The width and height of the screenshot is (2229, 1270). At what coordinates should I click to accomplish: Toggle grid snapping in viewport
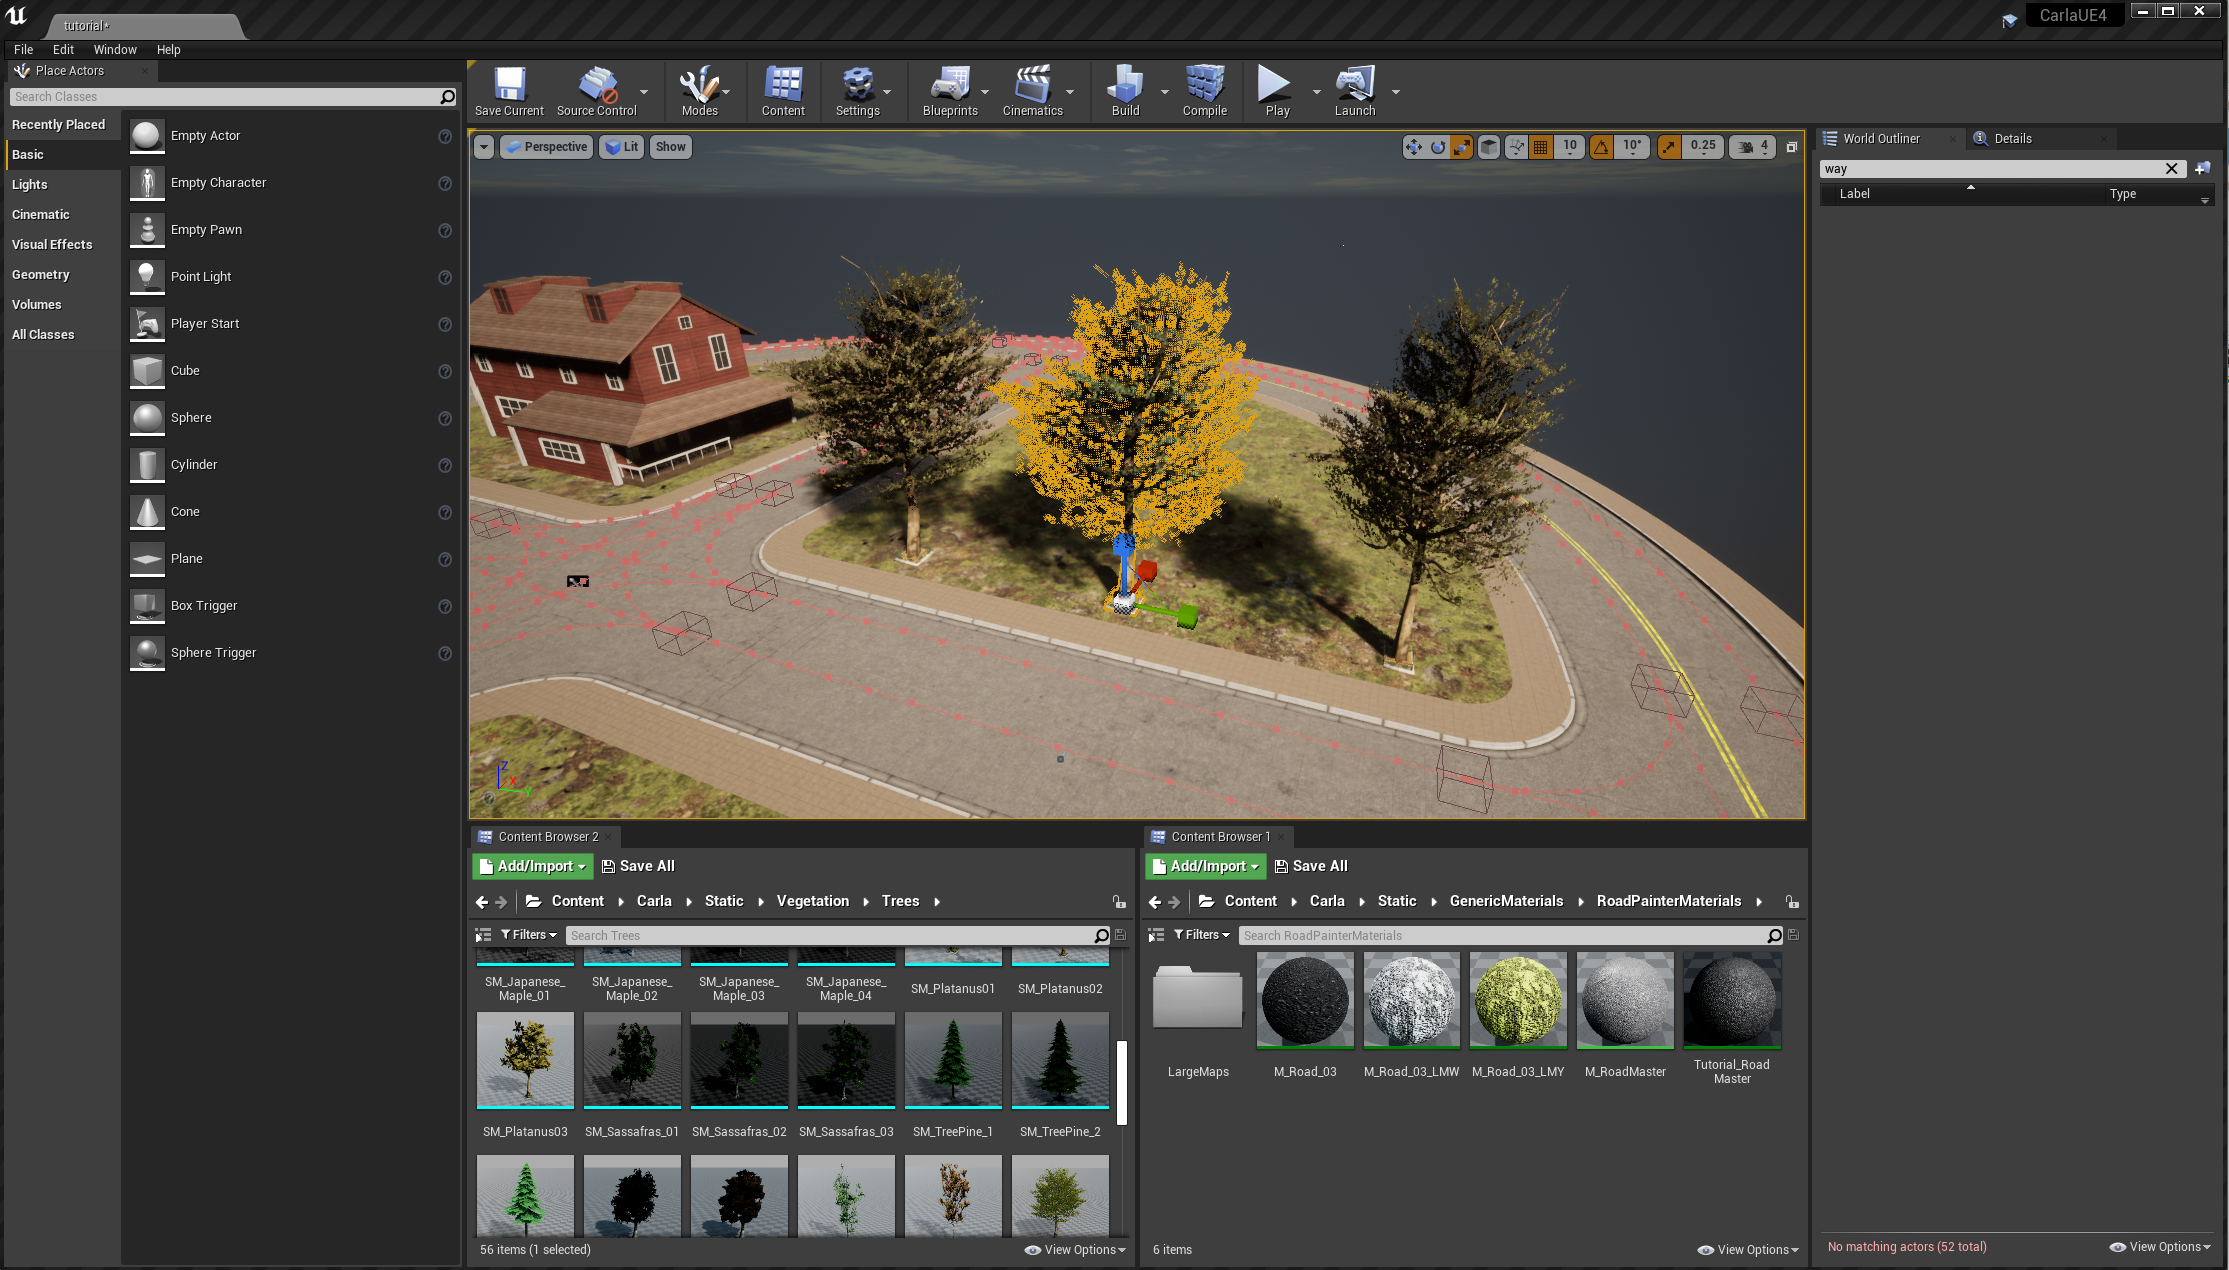coord(1541,147)
